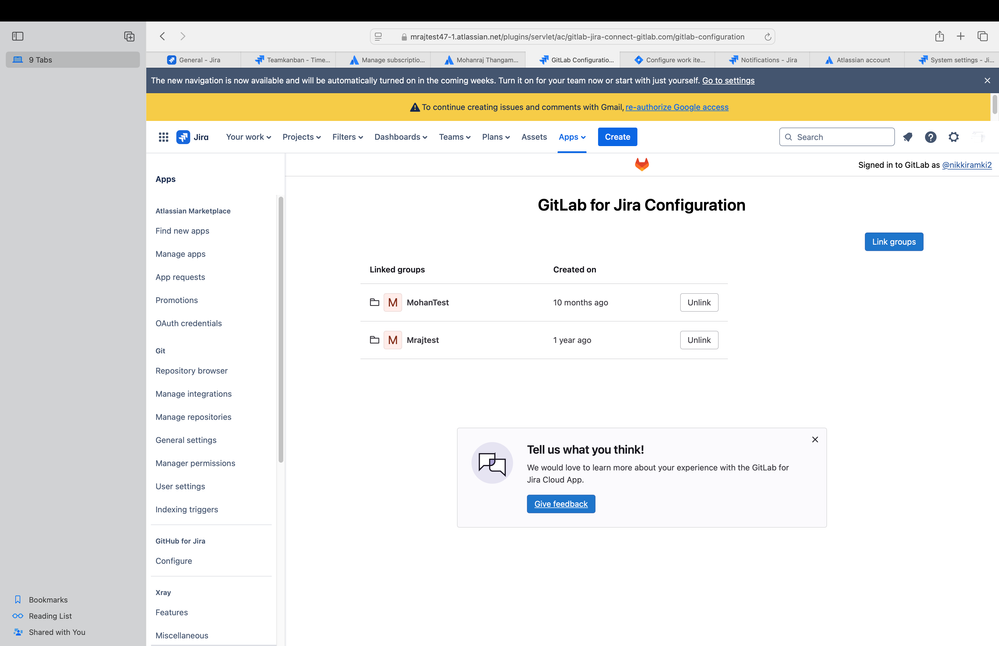This screenshot has width=999, height=646.
Task: Open the Jira help question mark icon
Action: point(931,137)
